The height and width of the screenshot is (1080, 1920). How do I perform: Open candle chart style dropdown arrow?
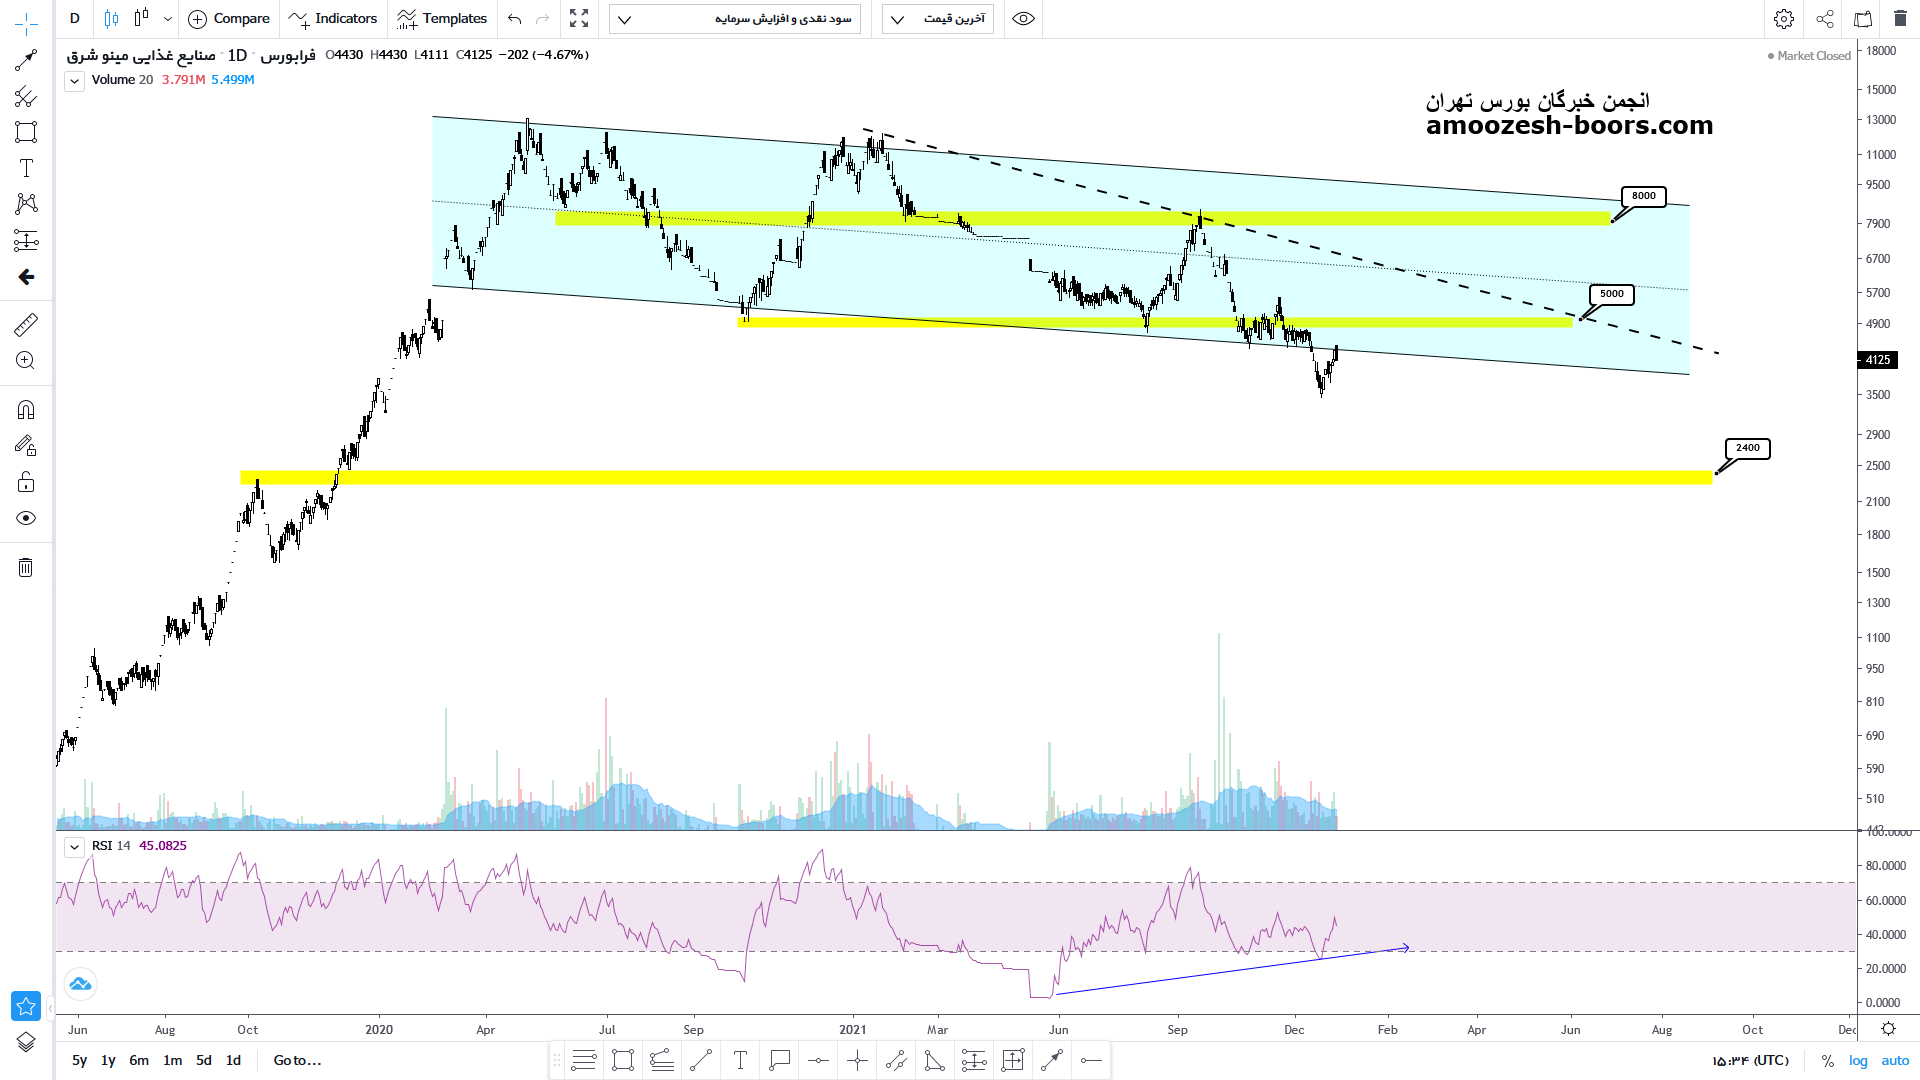pyautogui.click(x=168, y=19)
